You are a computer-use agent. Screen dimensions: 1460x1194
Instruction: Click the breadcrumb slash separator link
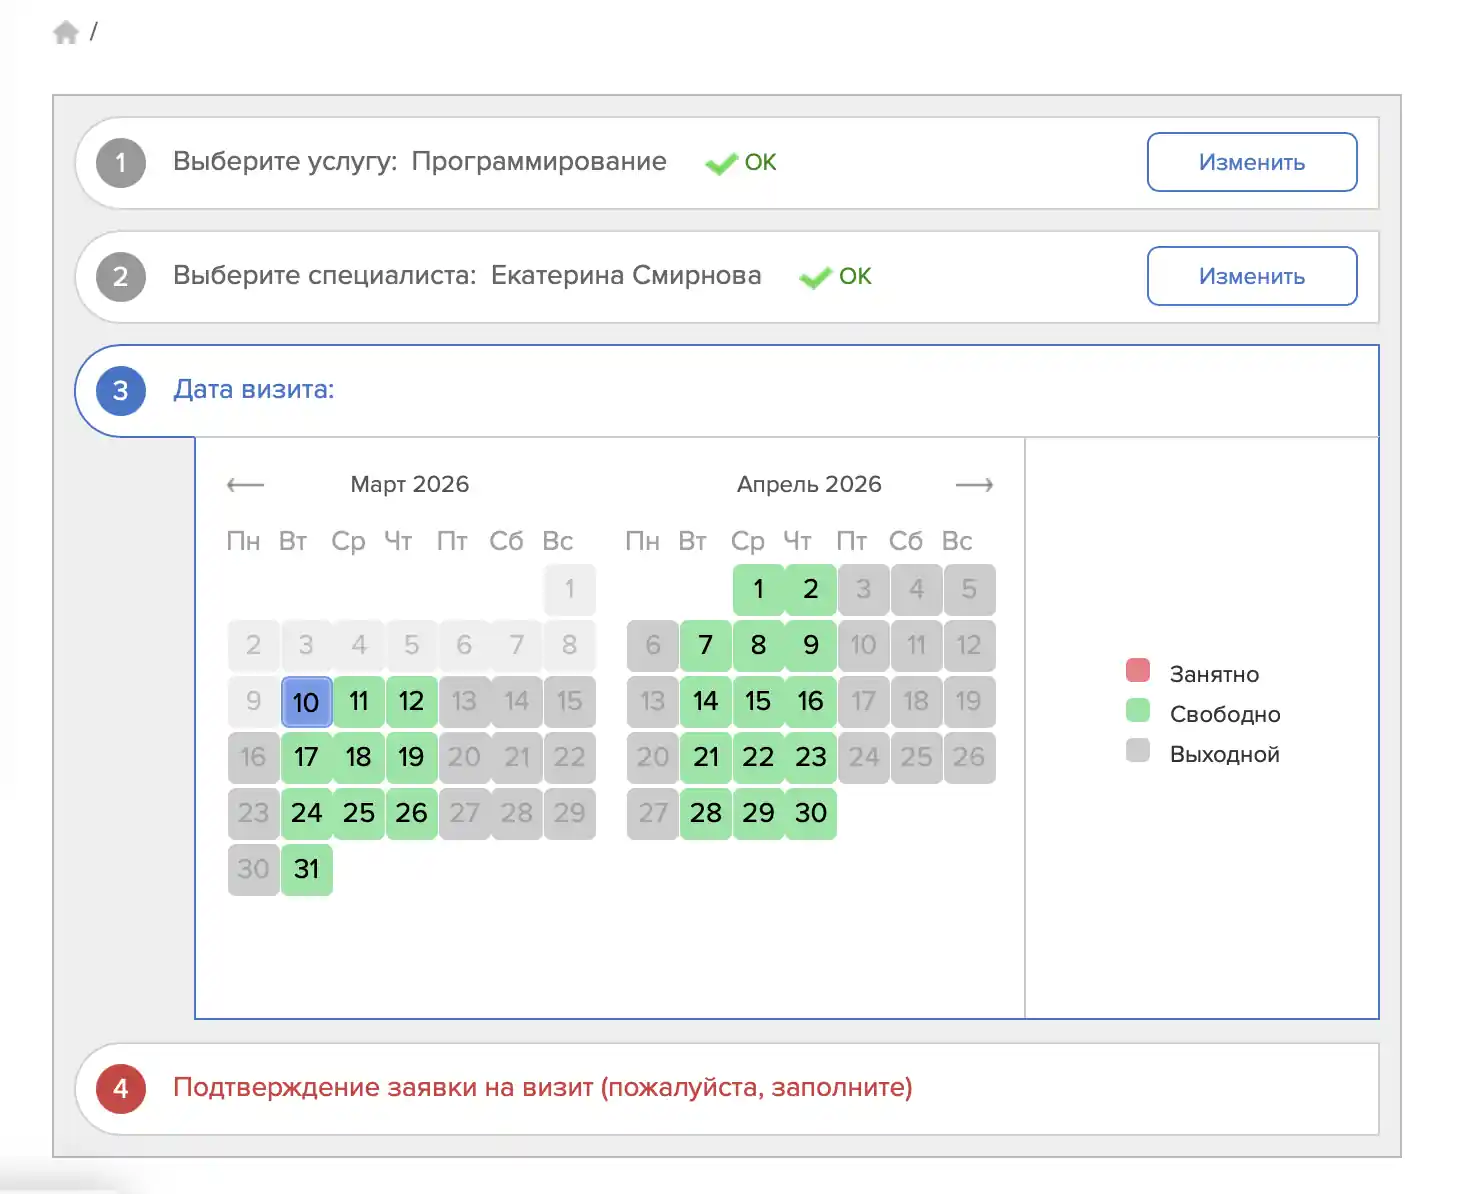point(95,31)
